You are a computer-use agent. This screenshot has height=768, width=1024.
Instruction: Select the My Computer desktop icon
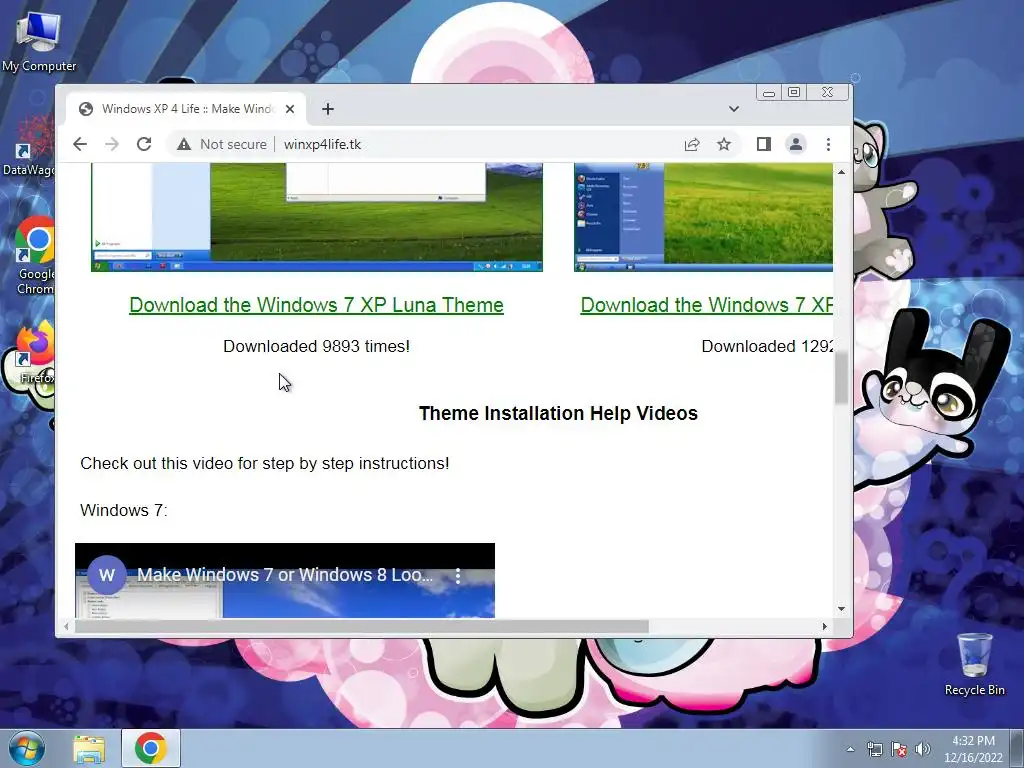[x=39, y=42]
